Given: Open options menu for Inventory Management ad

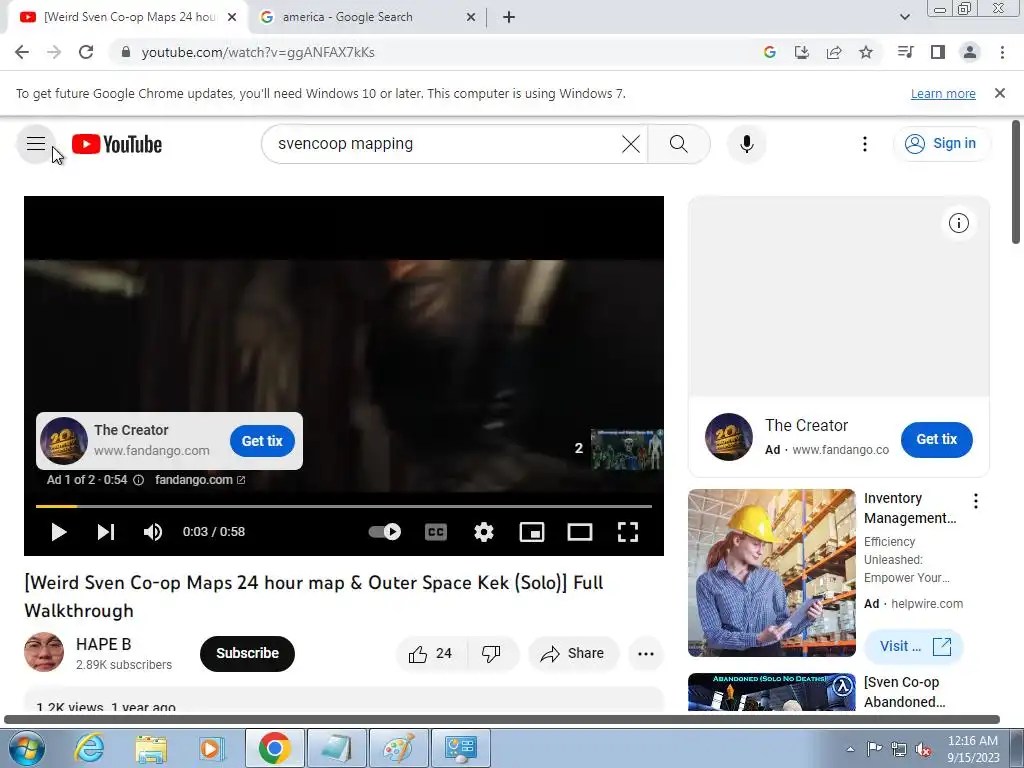Looking at the screenshot, I should 976,501.
